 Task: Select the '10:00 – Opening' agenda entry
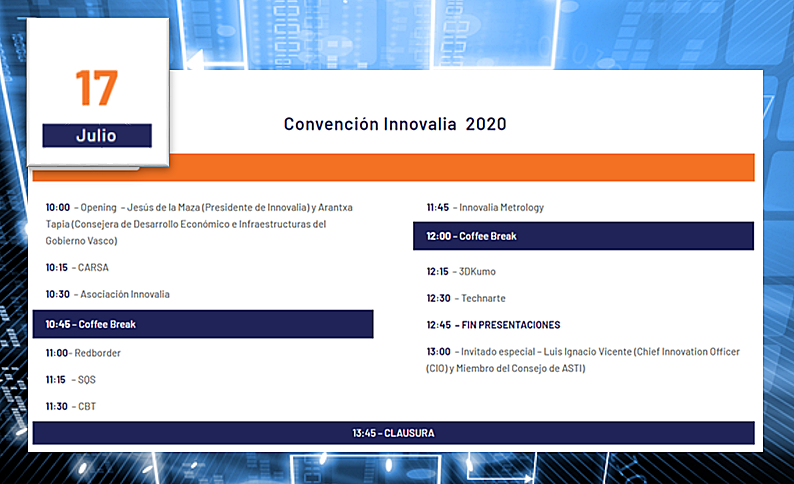point(200,224)
